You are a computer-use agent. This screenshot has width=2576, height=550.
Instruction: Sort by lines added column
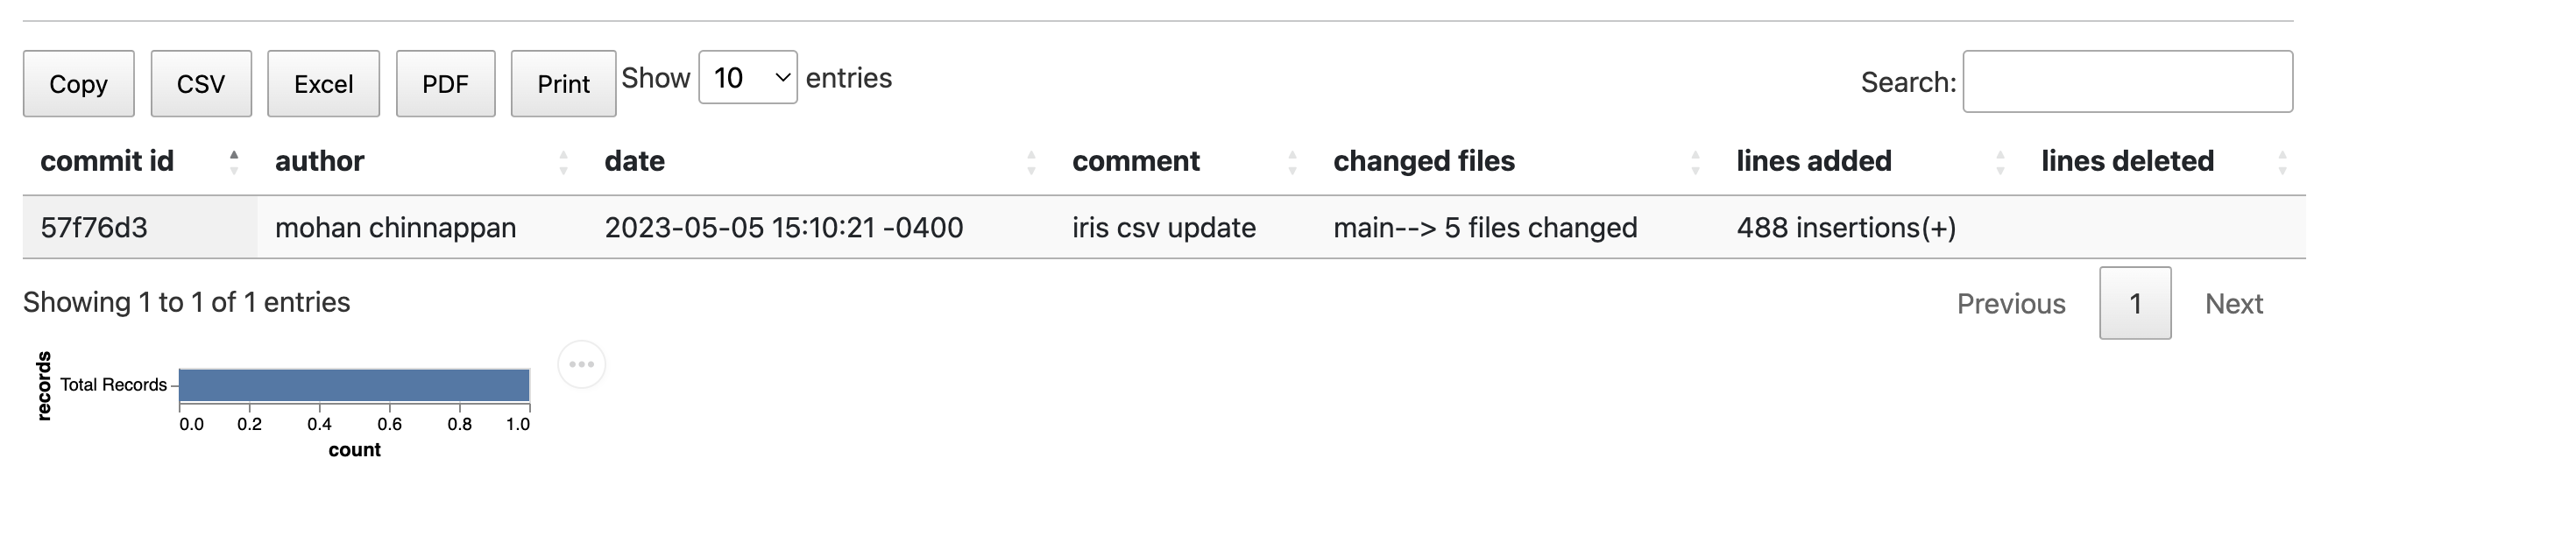click(x=1871, y=161)
